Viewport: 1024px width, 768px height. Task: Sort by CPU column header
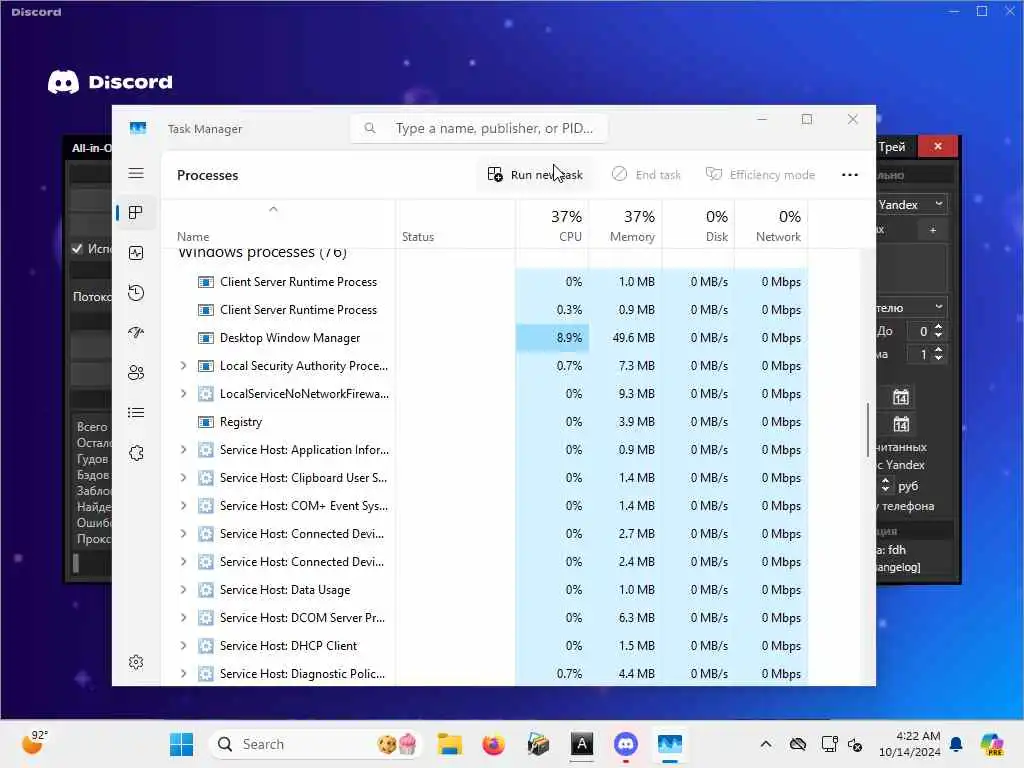tap(552, 225)
